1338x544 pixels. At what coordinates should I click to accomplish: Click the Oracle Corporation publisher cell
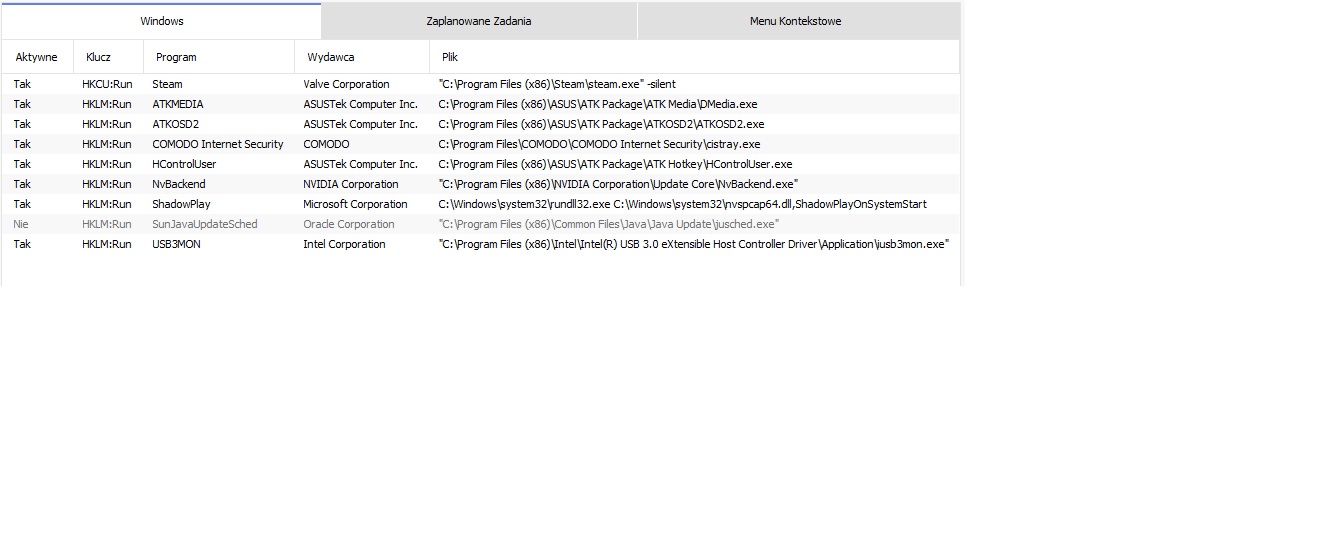tap(349, 224)
